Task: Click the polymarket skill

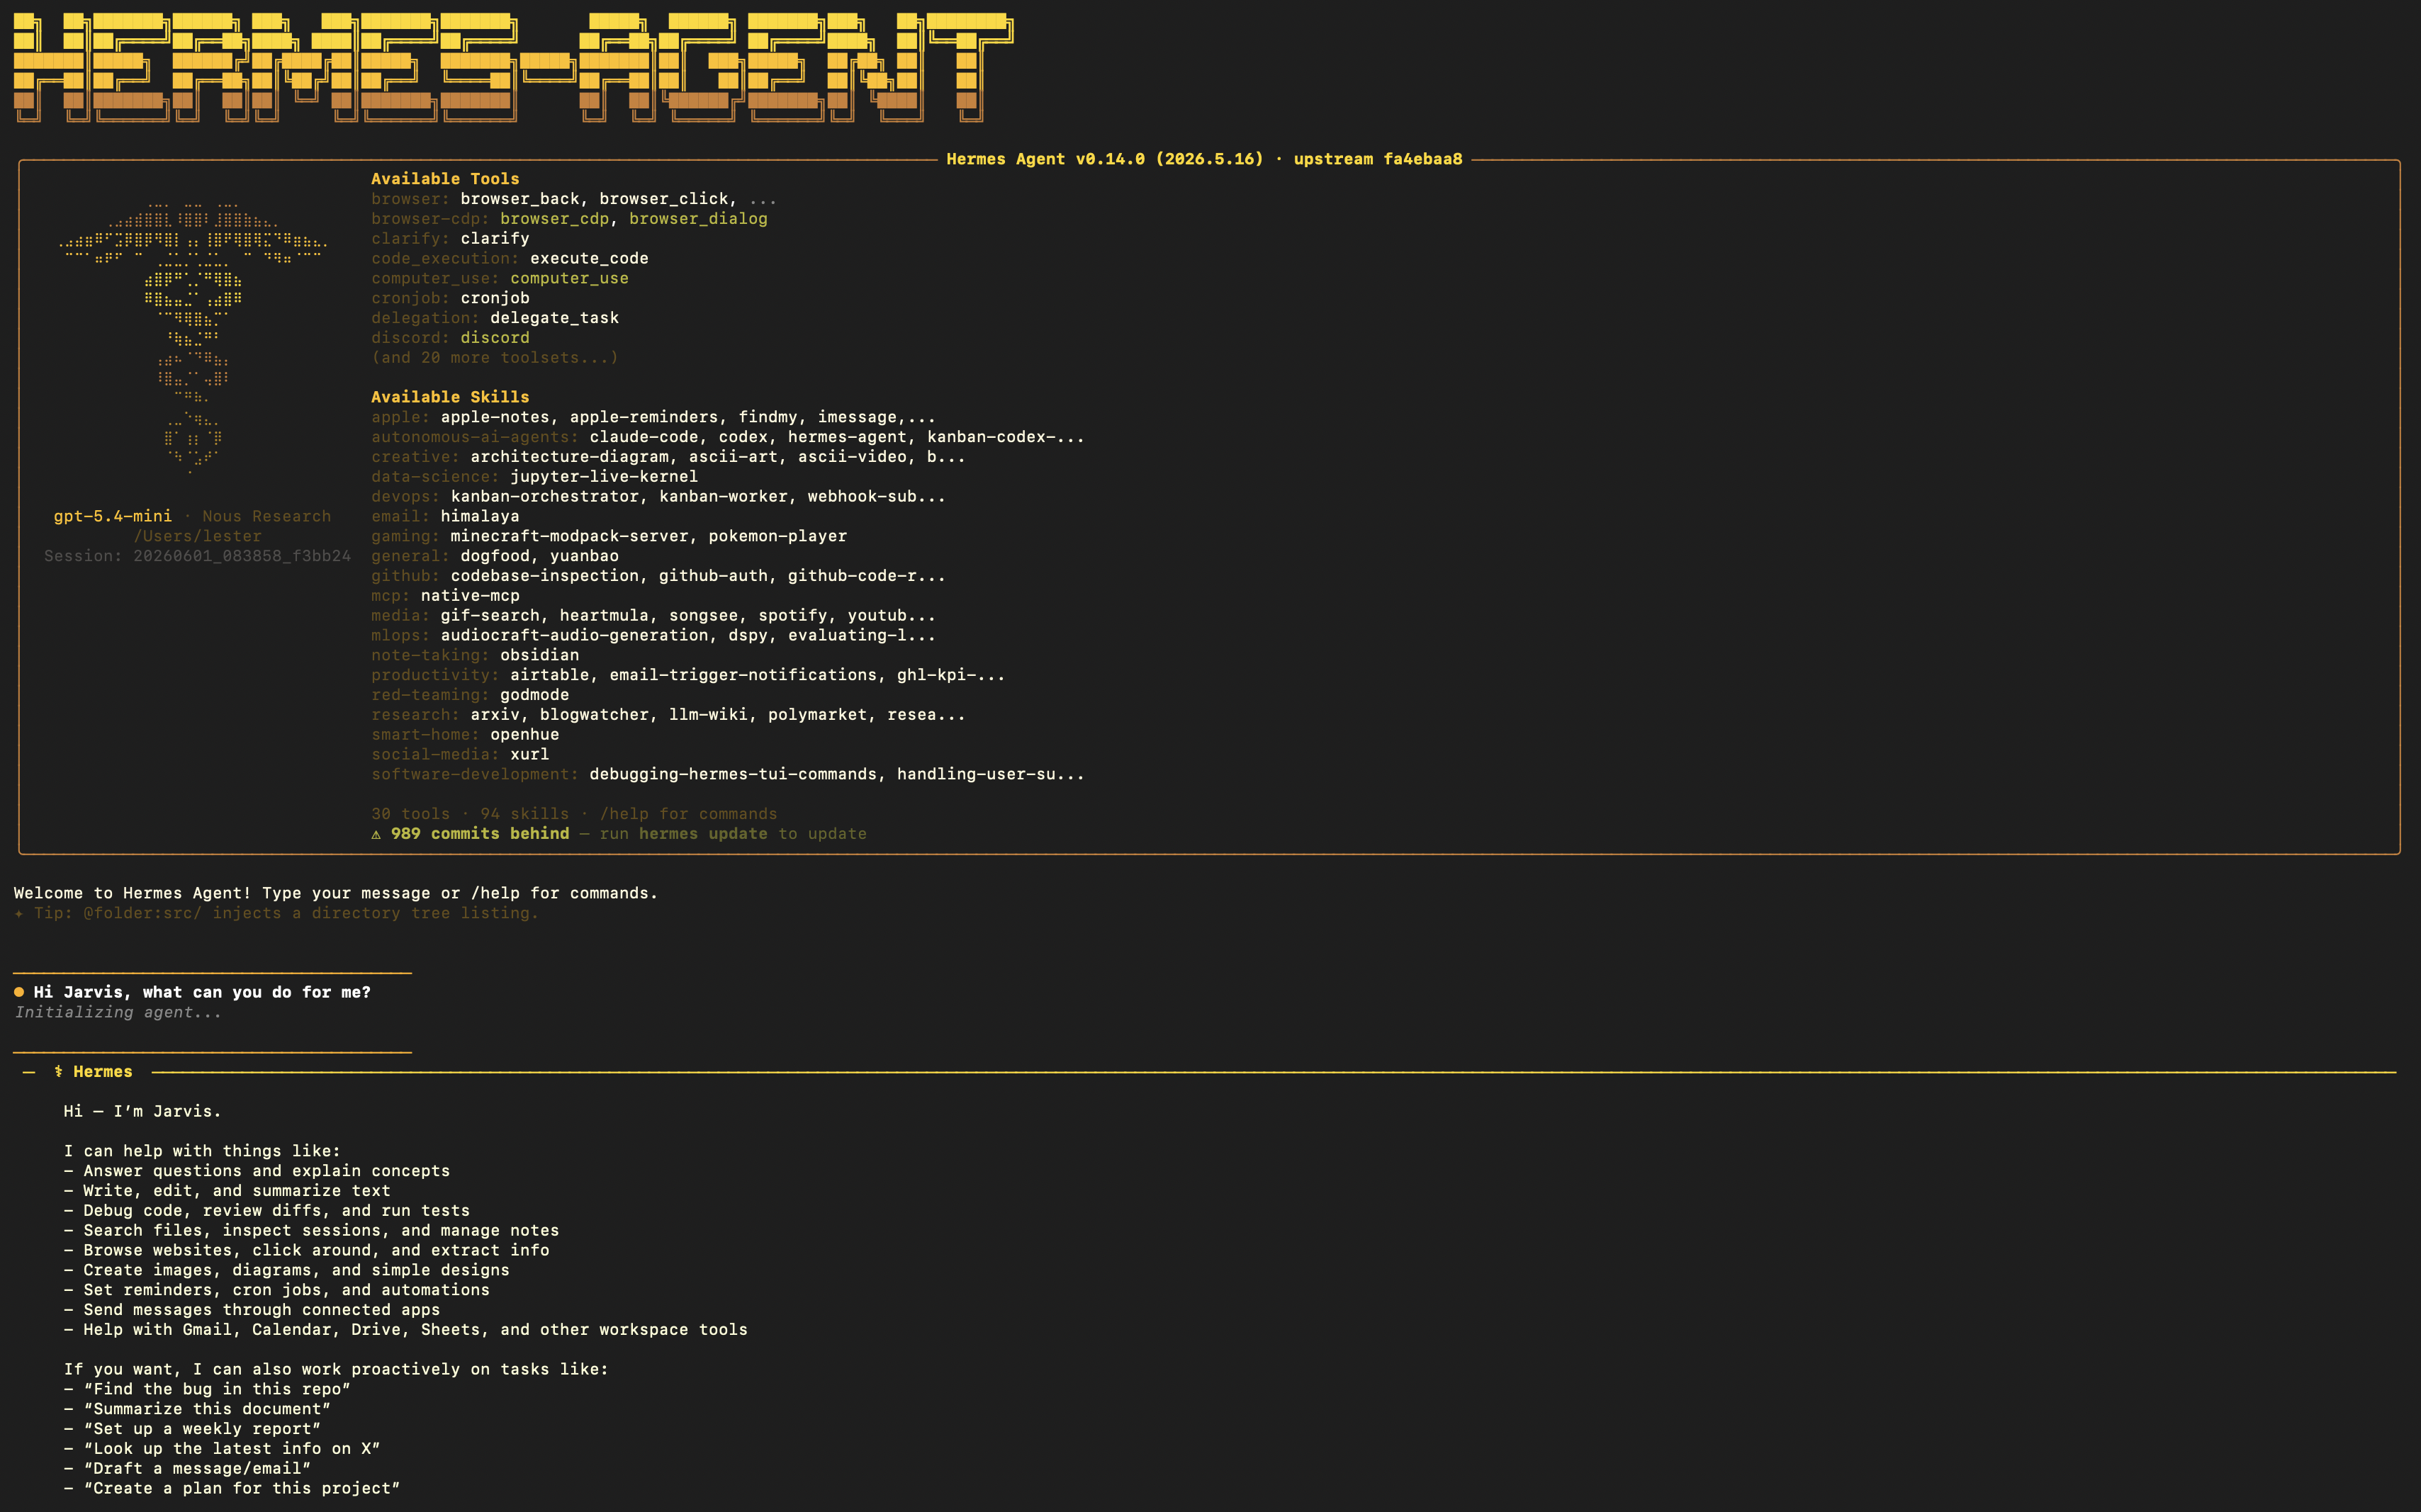Action: click(x=818, y=715)
